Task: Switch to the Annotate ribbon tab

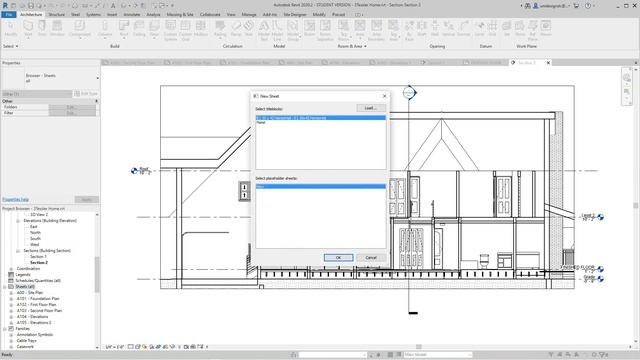Action: (132, 14)
